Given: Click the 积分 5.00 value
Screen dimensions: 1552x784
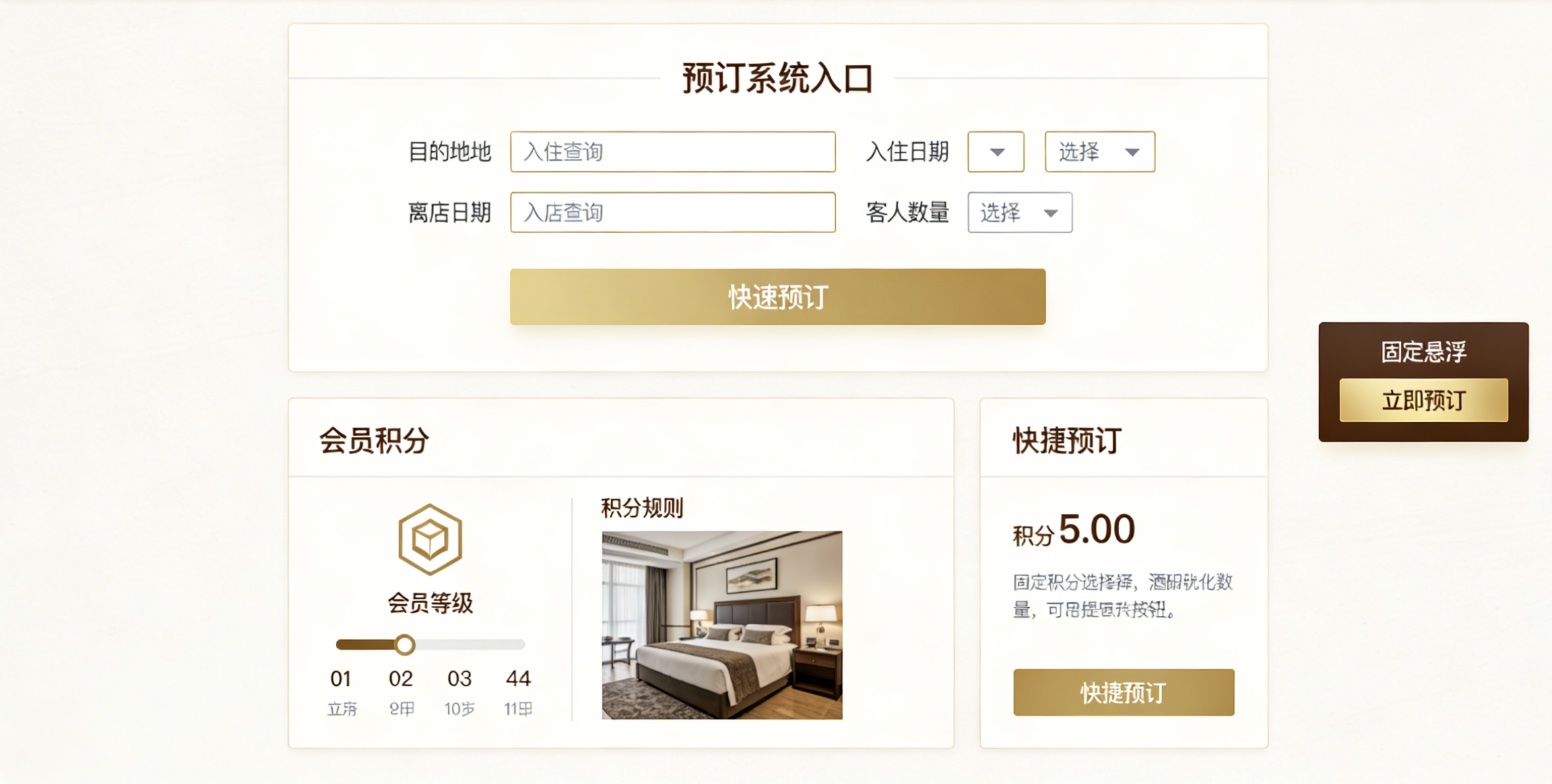Looking at the screenshot, I should tap(1096, 530).
